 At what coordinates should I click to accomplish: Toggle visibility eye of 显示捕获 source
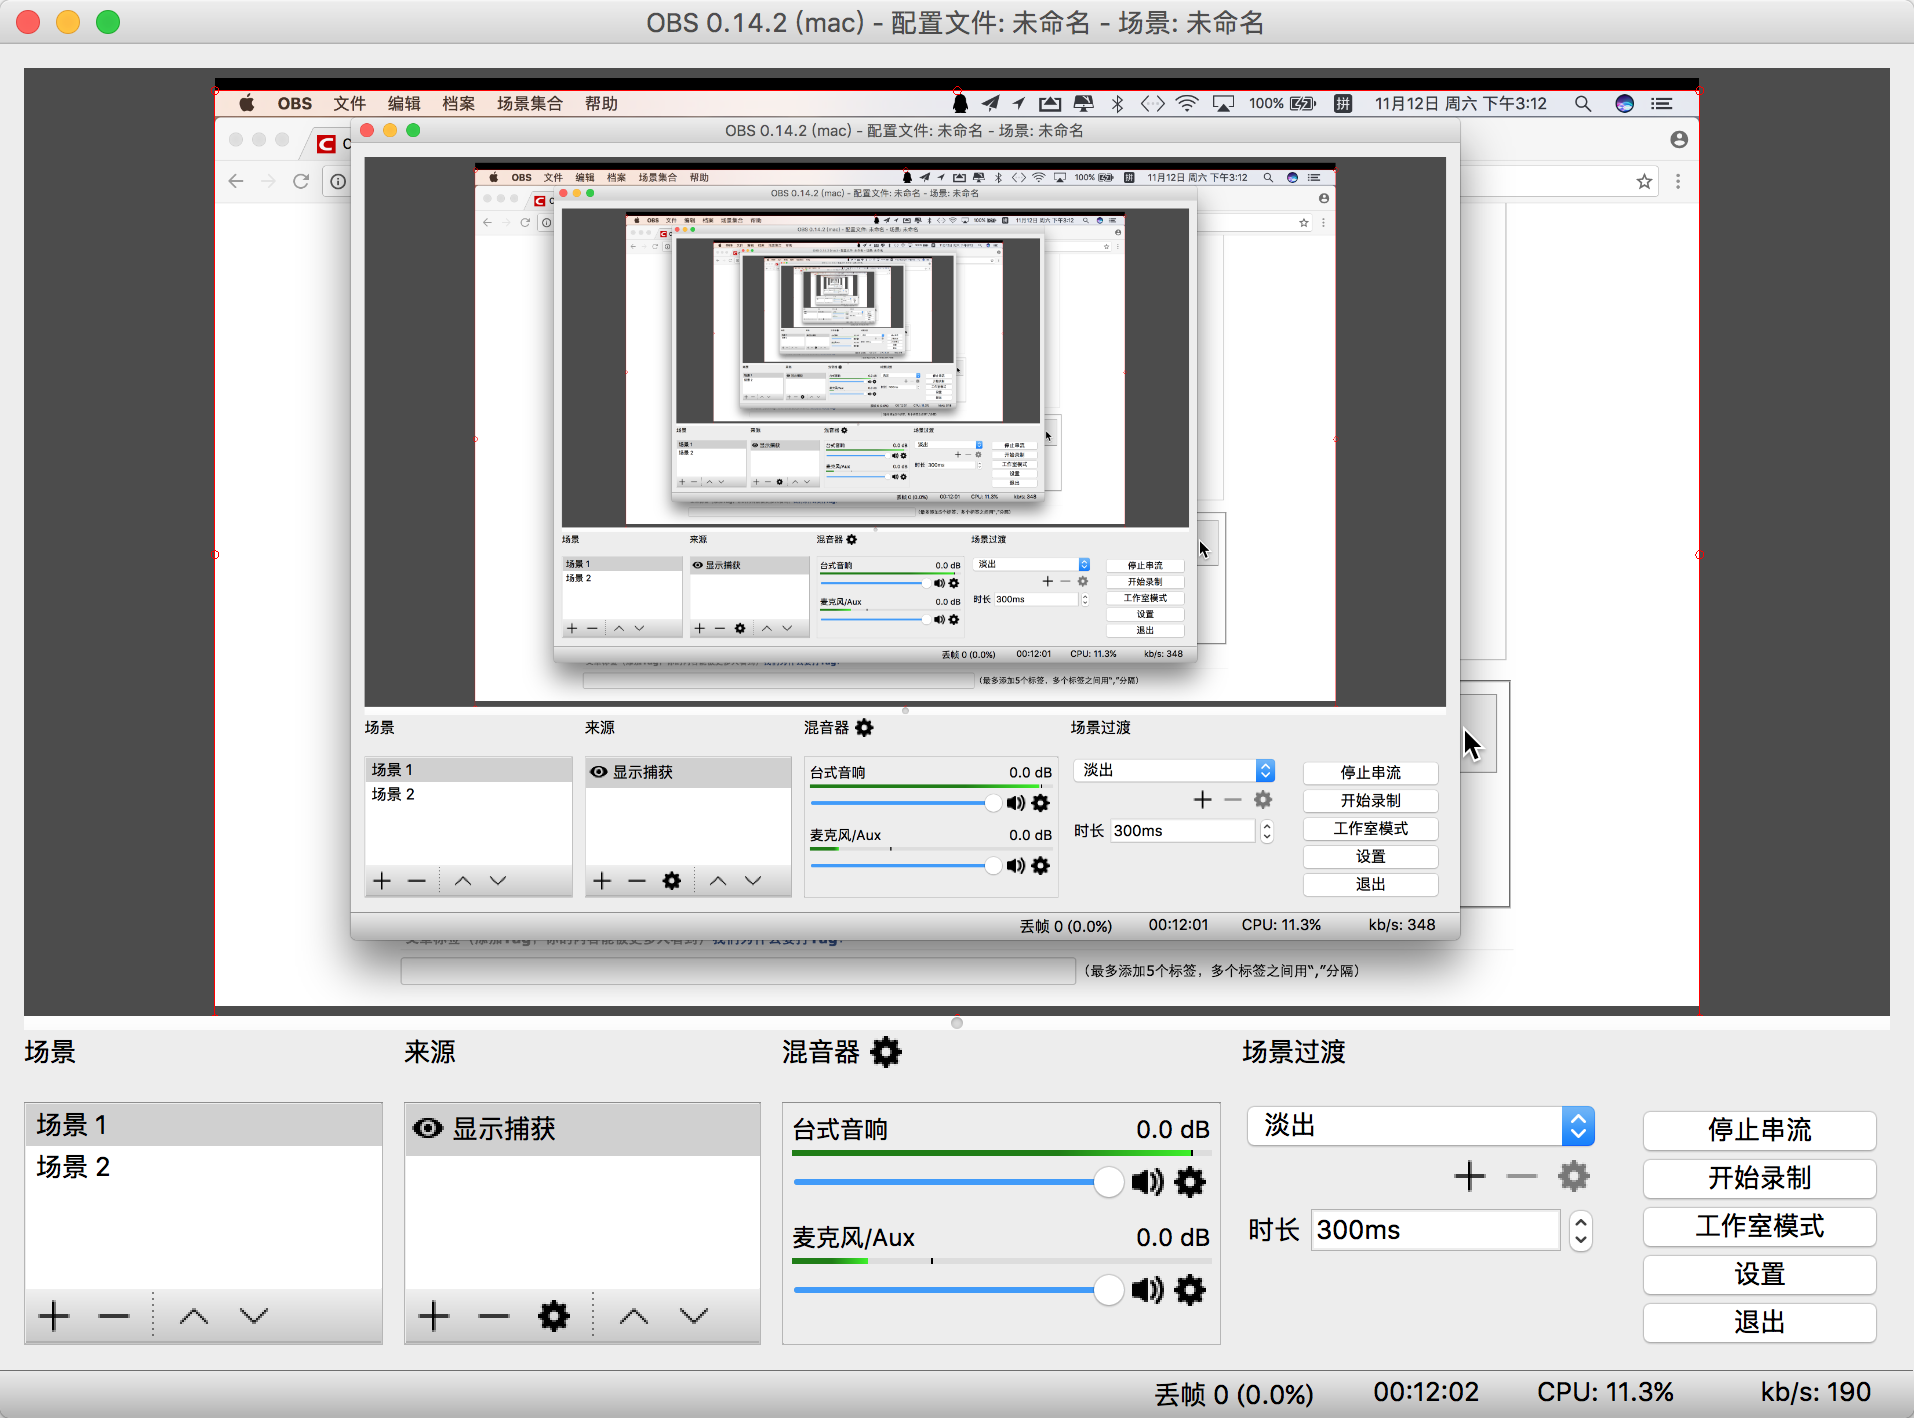428,1128
